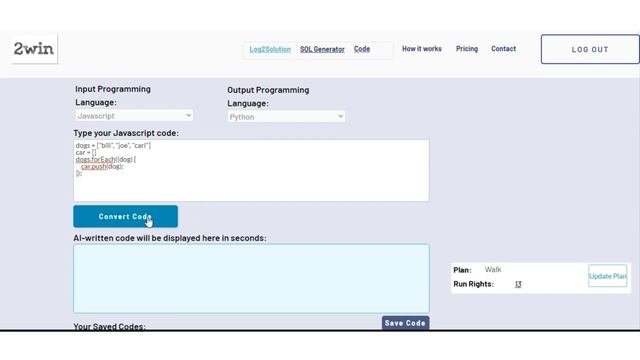Click the AI-written code output box
Image resolution: width=640 pixels, height=360 pixels.
[x=251, y=279]
